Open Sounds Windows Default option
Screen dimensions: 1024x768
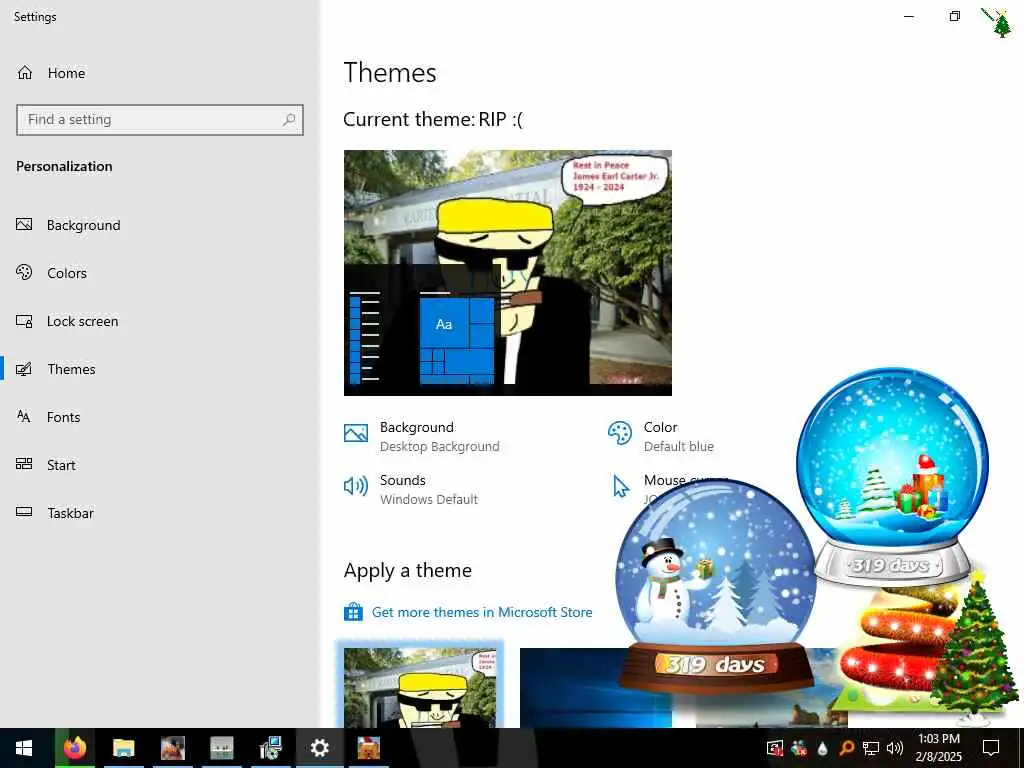coord(411,489)
